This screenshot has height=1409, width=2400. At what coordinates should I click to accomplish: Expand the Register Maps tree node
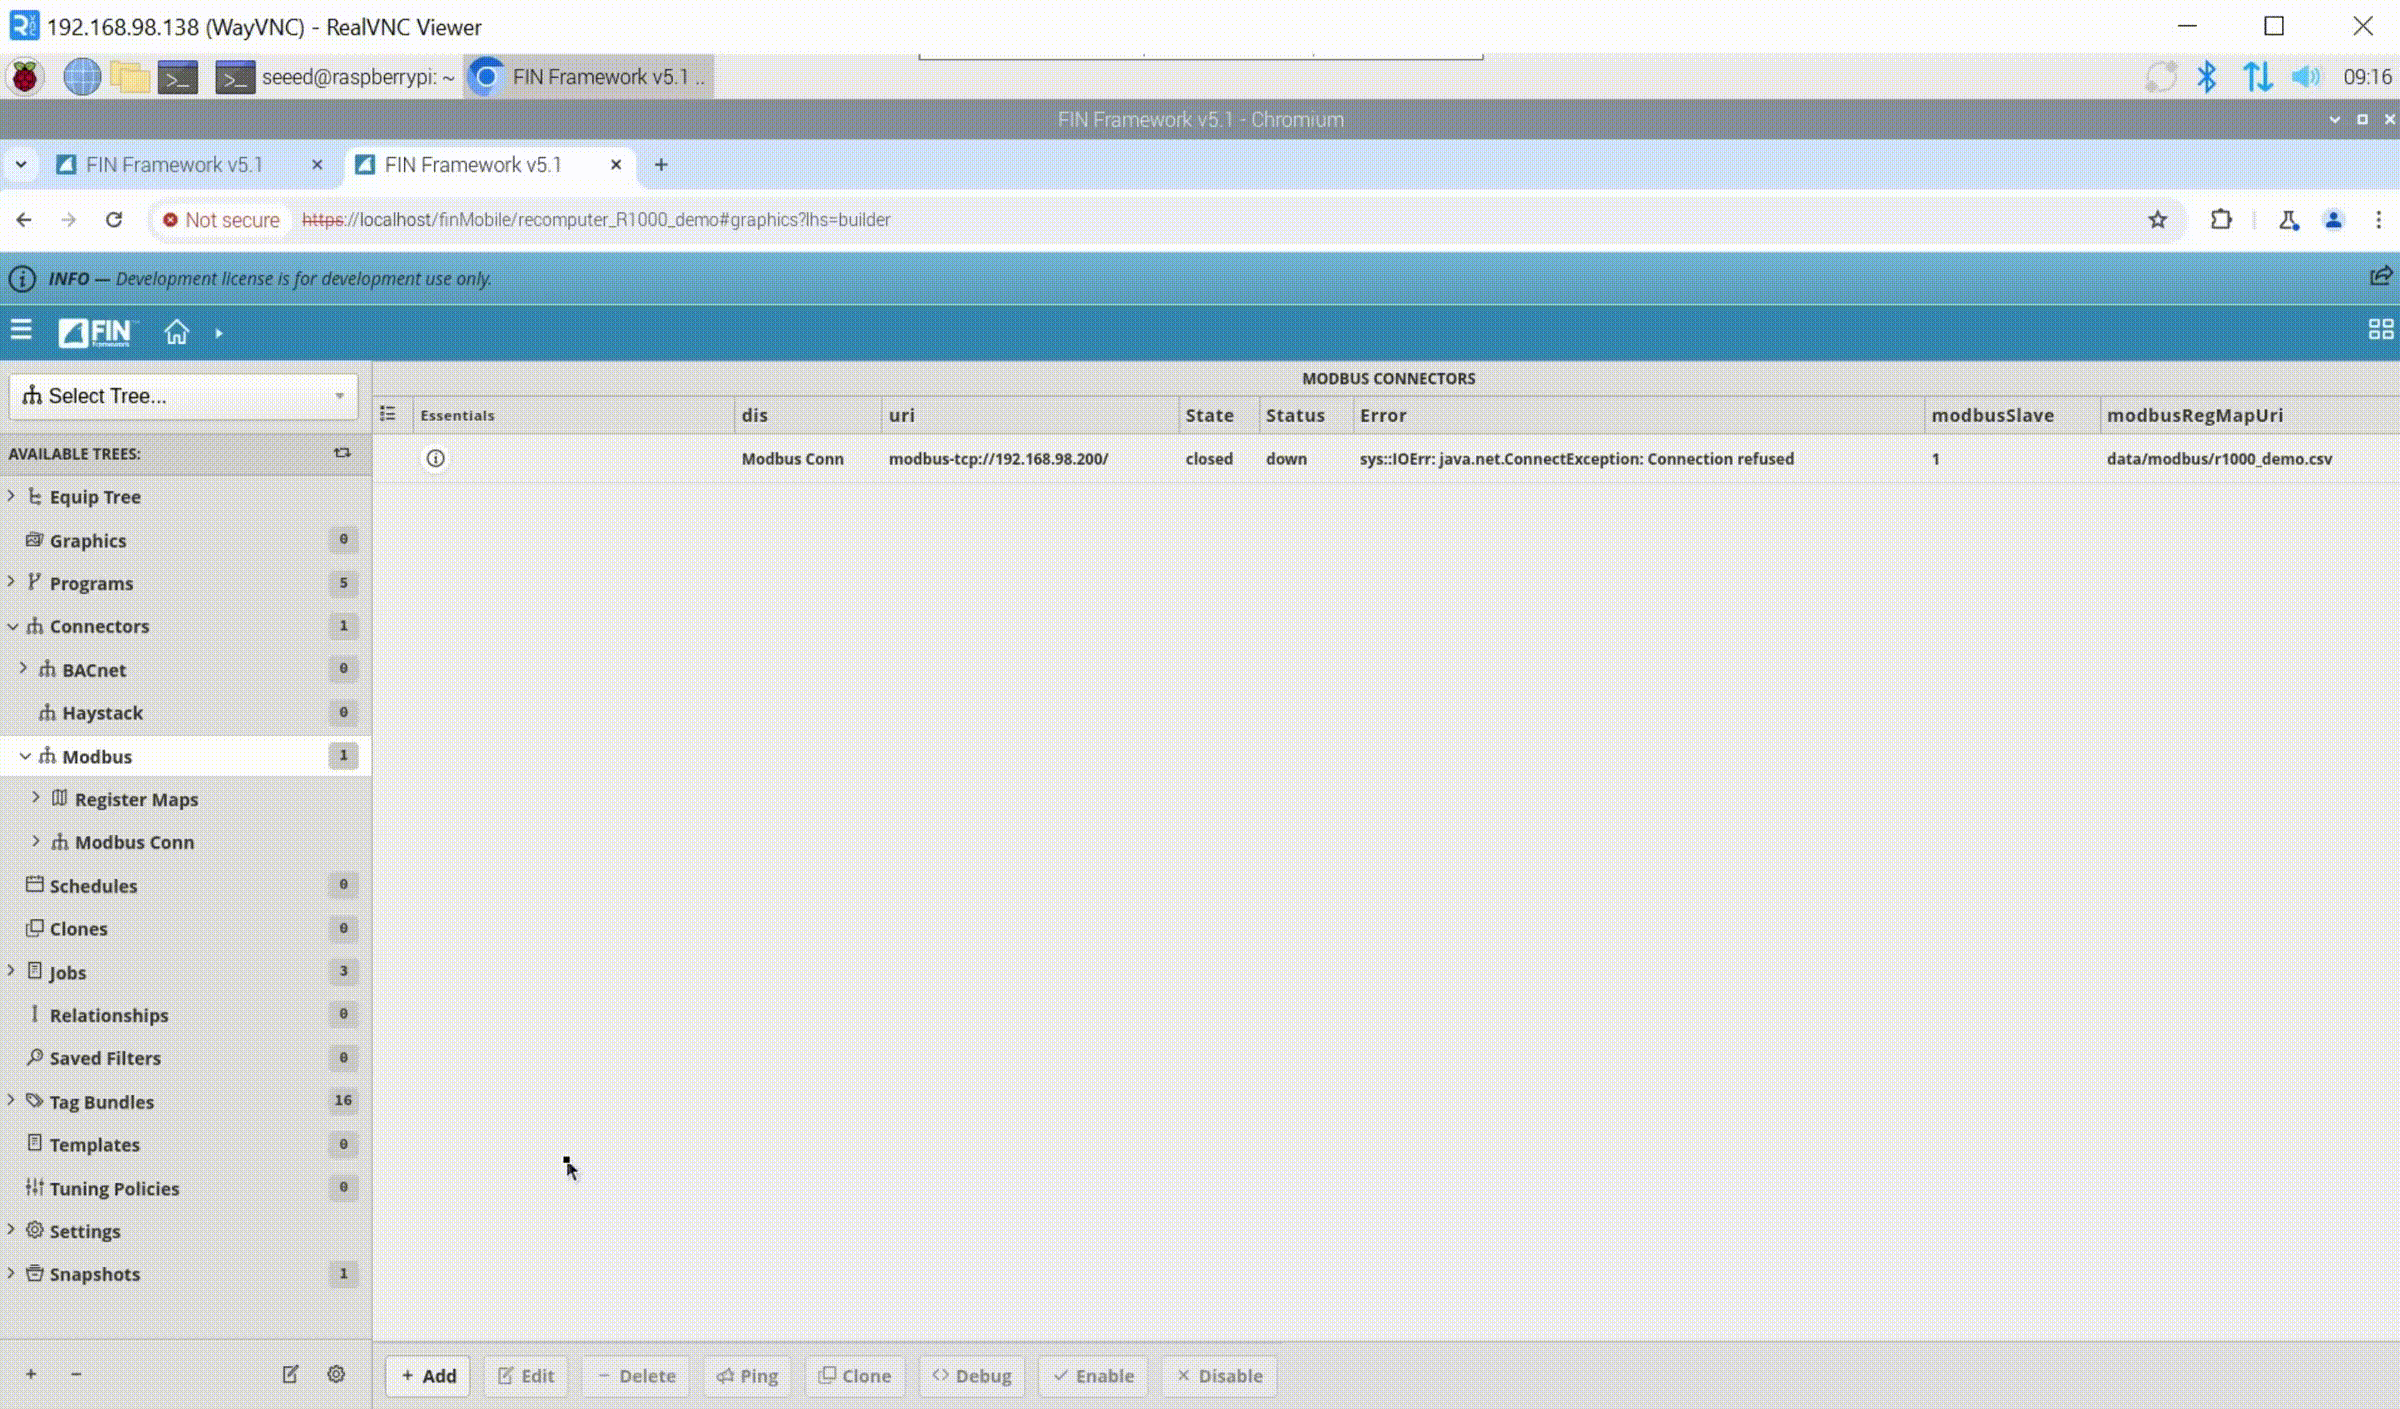coord(36,798)
